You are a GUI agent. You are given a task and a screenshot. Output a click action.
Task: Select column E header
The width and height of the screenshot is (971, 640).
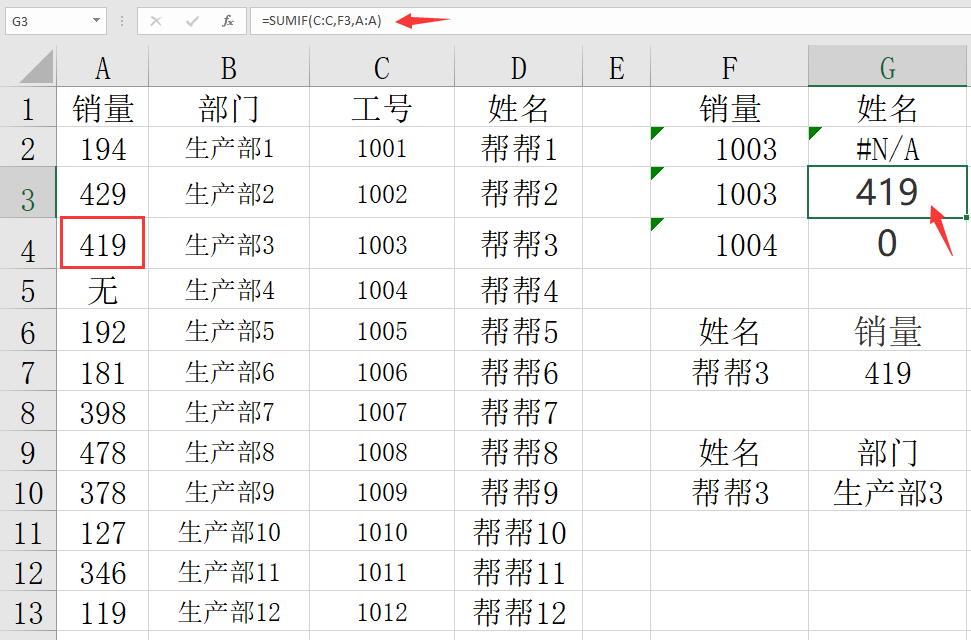click(616, 67)
